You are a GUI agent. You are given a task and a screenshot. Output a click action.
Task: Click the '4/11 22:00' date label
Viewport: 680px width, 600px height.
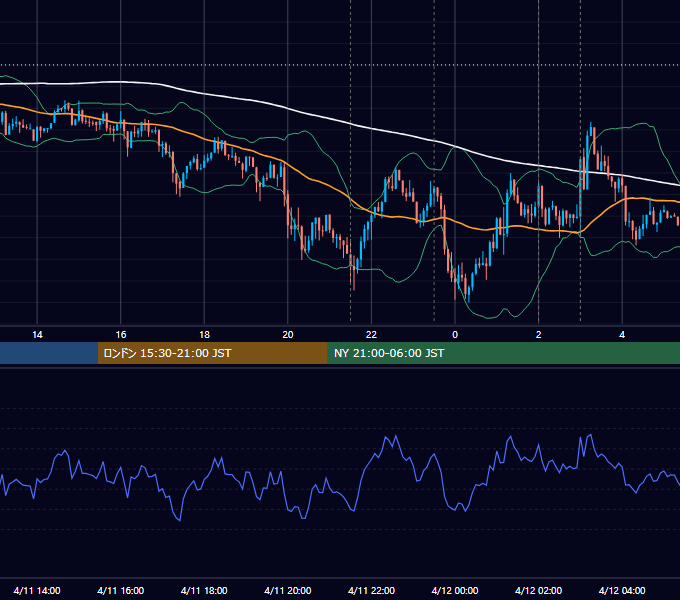coord(371,590)
